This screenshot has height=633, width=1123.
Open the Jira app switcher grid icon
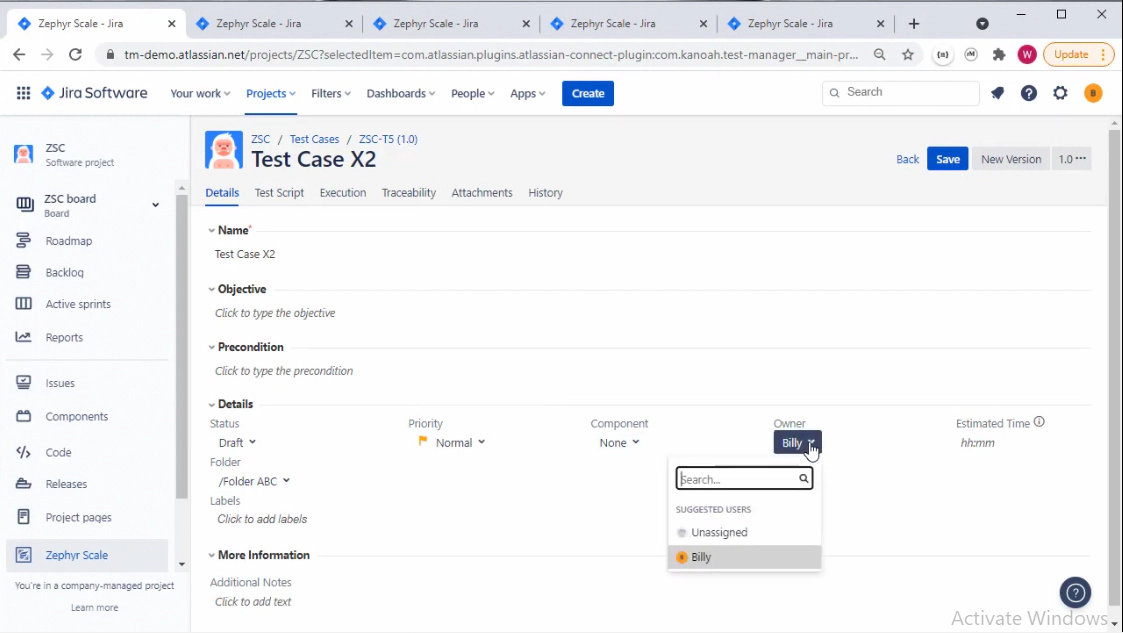pos(22,93)
